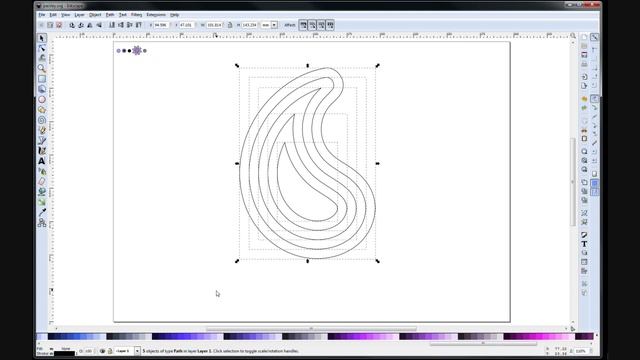This screenshot has height=360, width=640.
Task: Click the black stroke color swatch
Action: coord(64,353)
